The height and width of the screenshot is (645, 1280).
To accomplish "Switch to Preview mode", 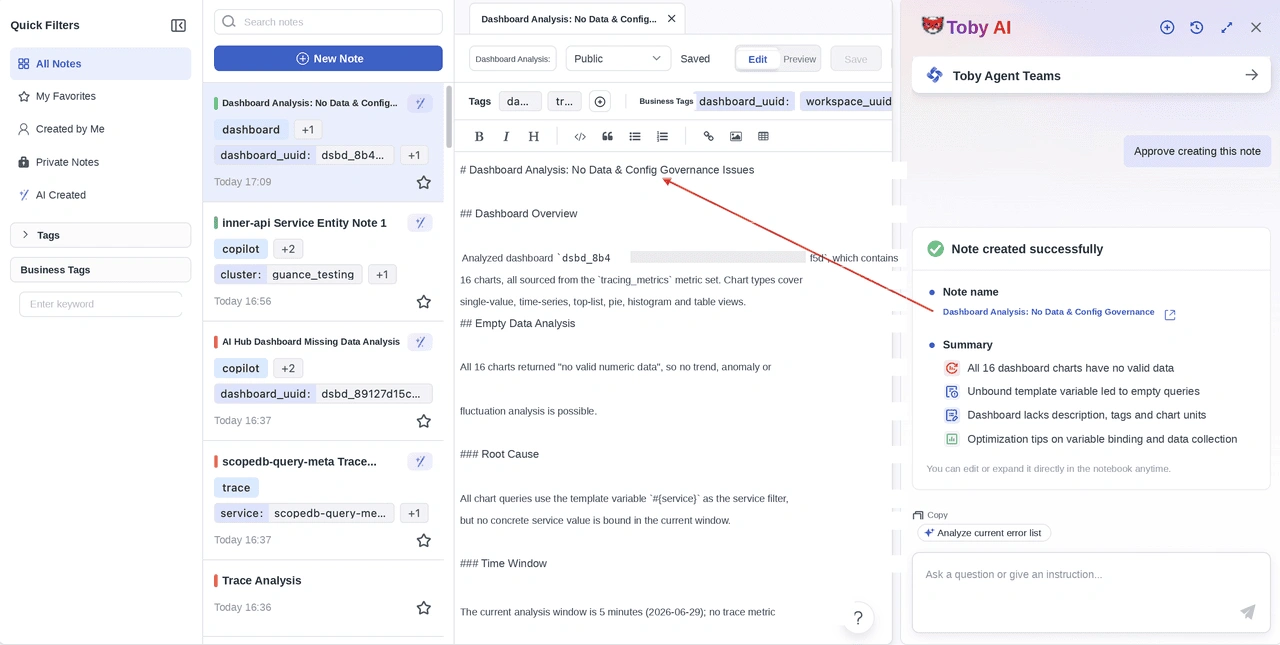I will [799, 59].
